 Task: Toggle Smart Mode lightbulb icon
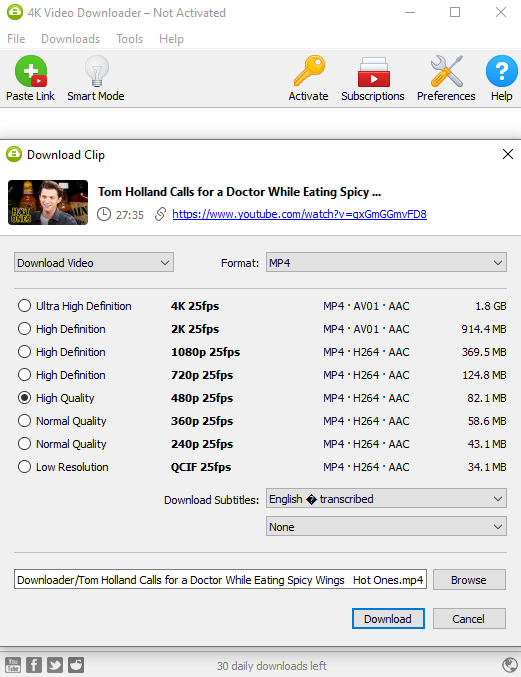(x=96, y=71)
